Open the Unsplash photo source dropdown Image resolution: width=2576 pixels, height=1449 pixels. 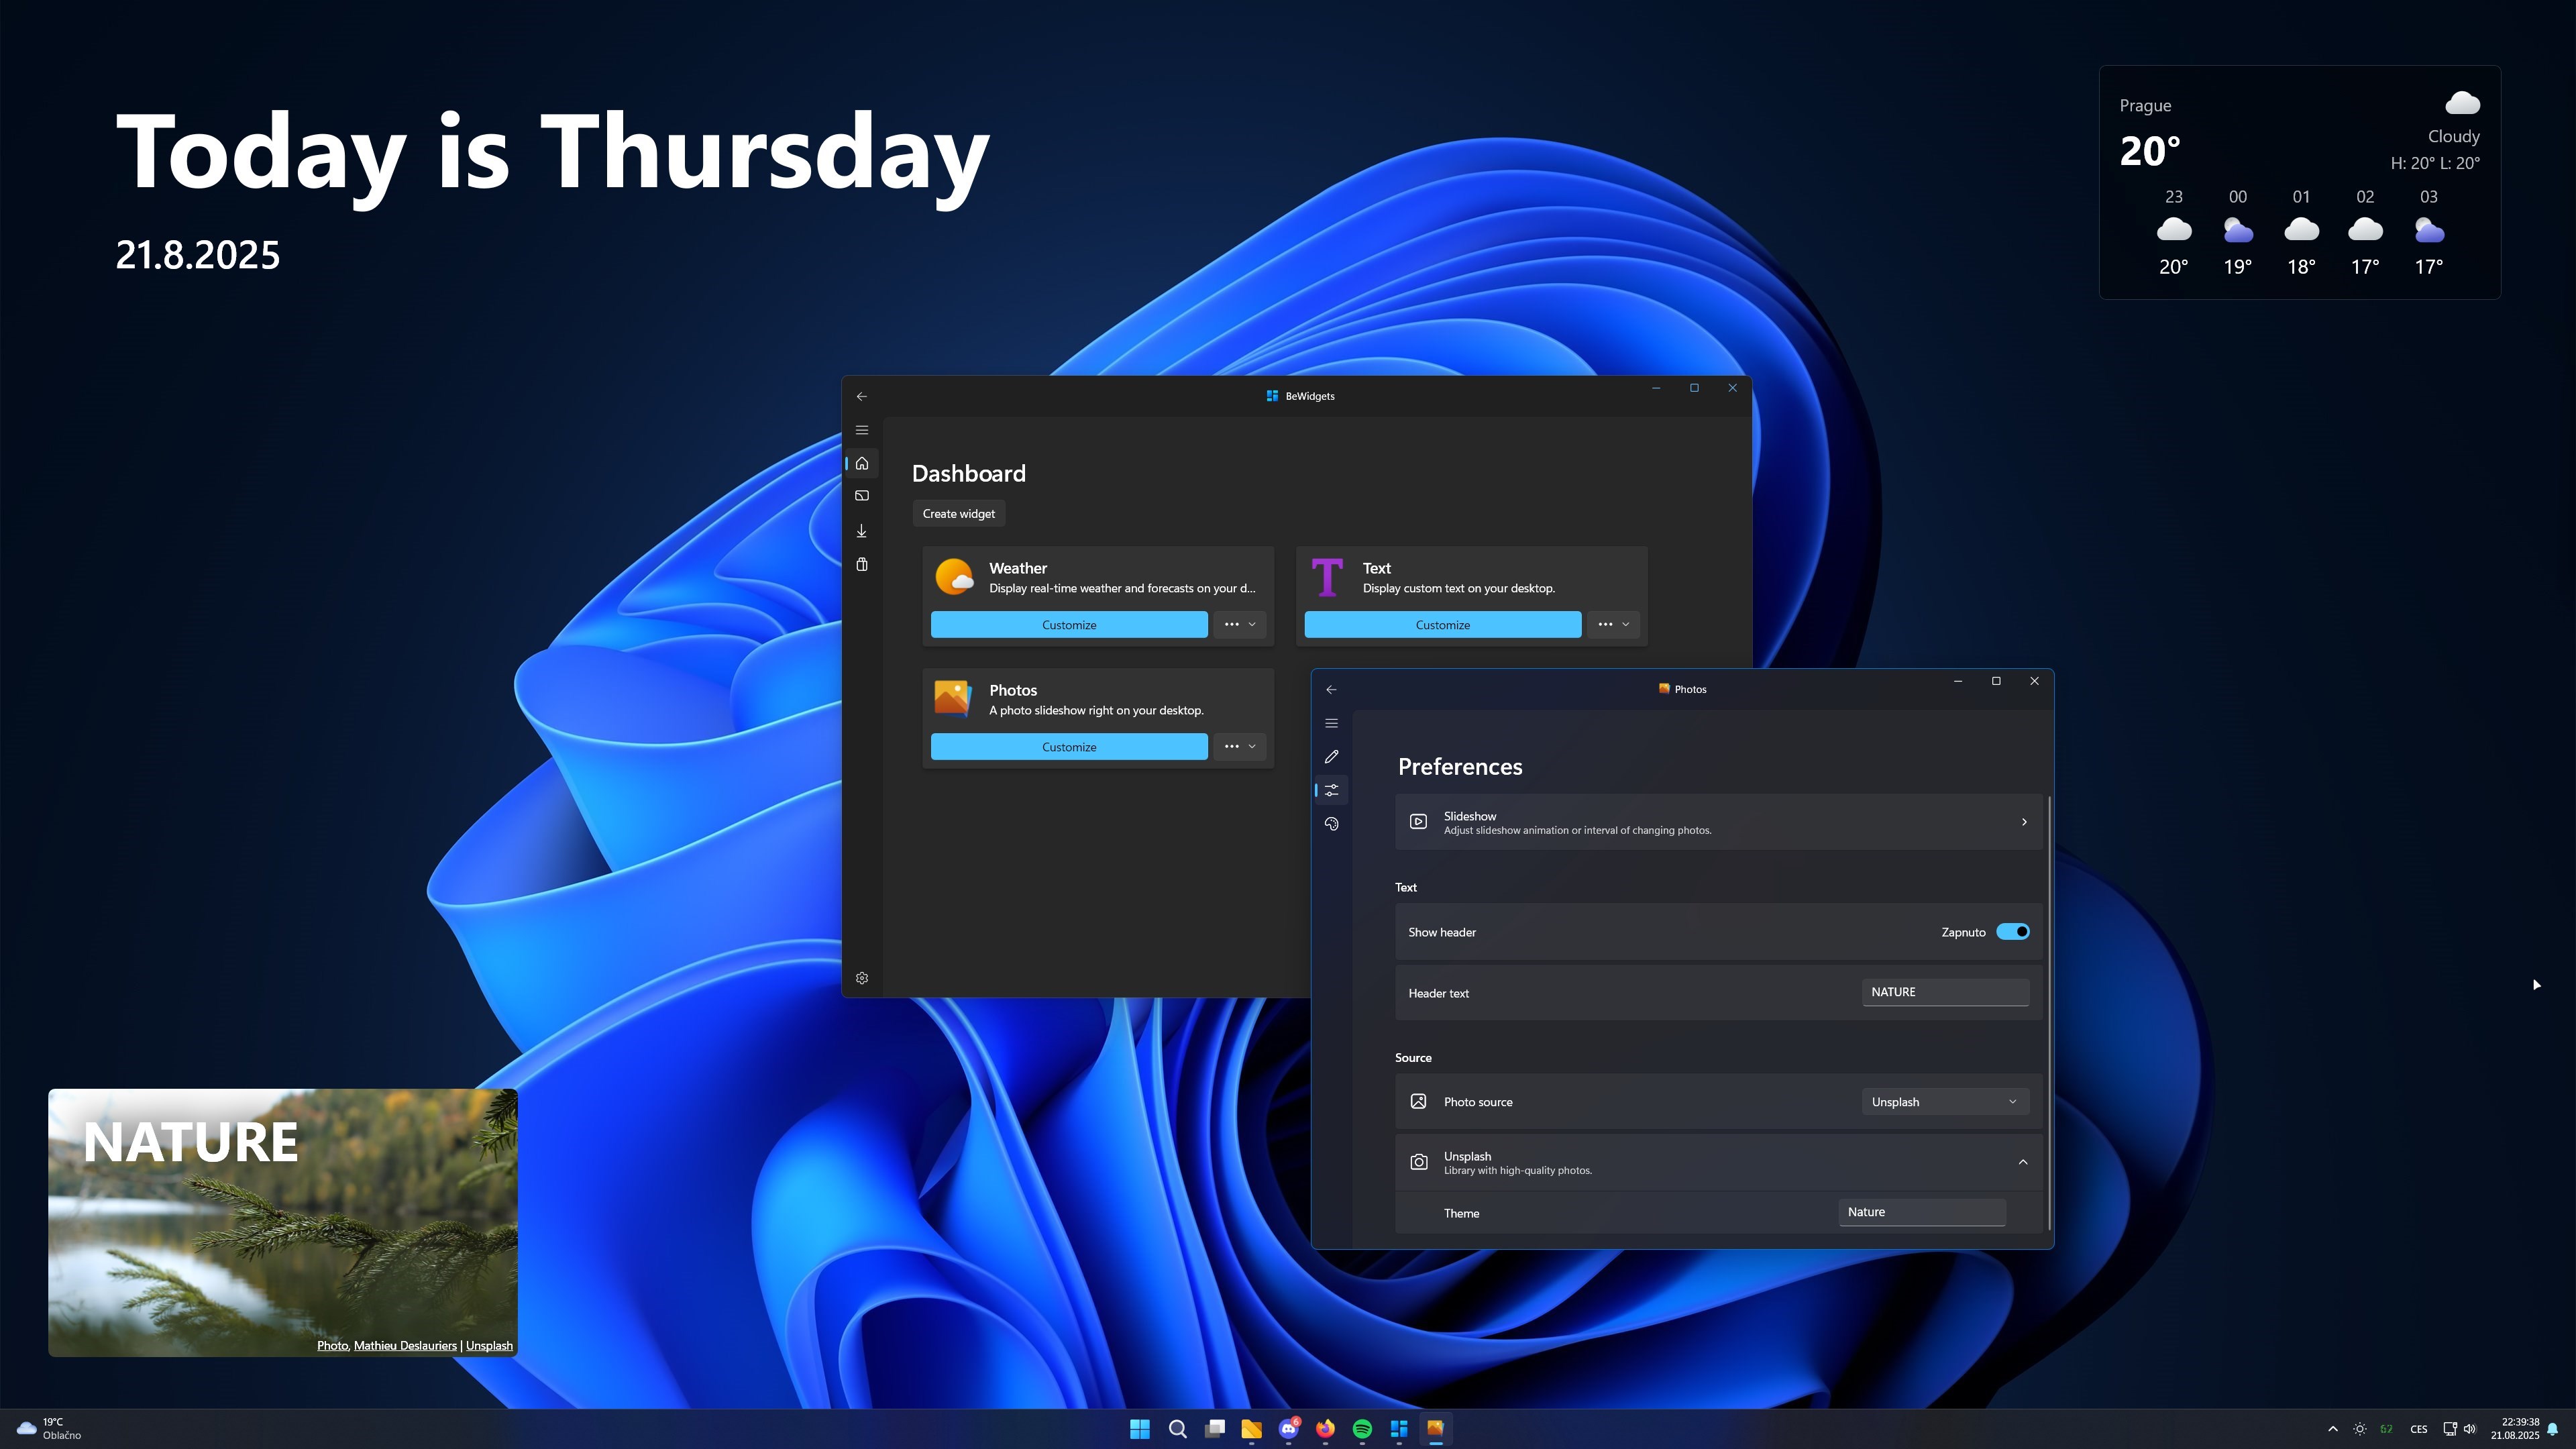pos(1944,1101)
